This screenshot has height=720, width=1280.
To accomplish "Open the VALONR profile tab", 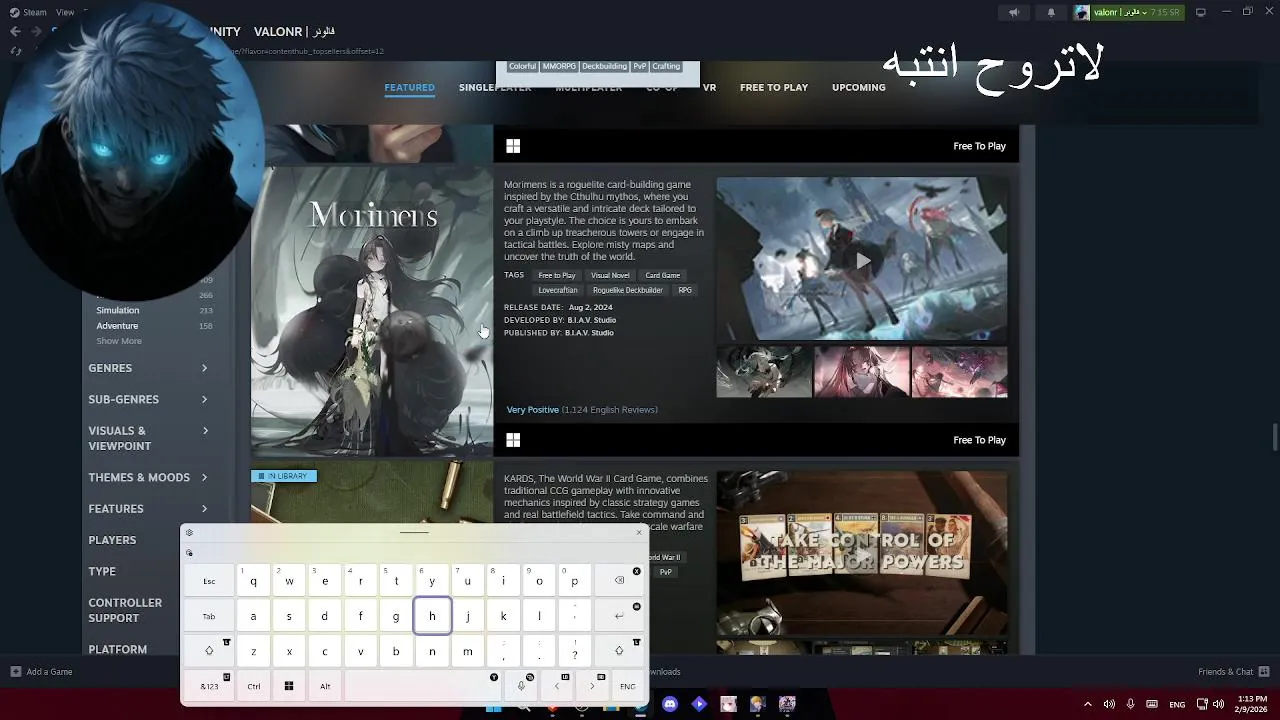I will click(x=293, y=32).
